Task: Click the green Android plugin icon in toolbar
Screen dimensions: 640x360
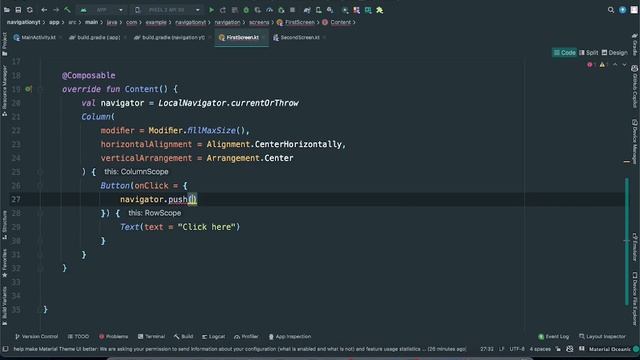Action: (x=380, y=10)
